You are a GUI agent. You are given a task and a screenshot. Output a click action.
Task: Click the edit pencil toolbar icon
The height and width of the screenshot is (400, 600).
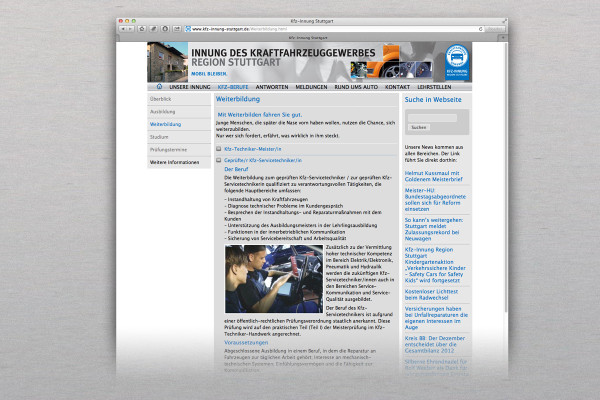tap(153, 29)
